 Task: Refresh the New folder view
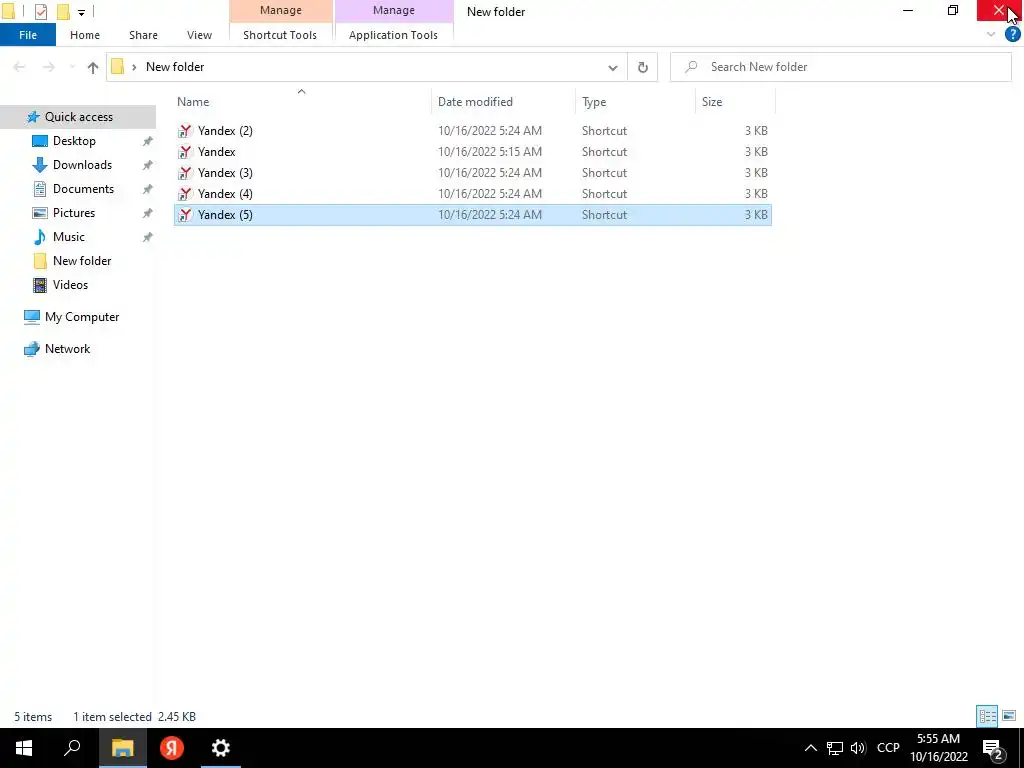tap(643, 67)
